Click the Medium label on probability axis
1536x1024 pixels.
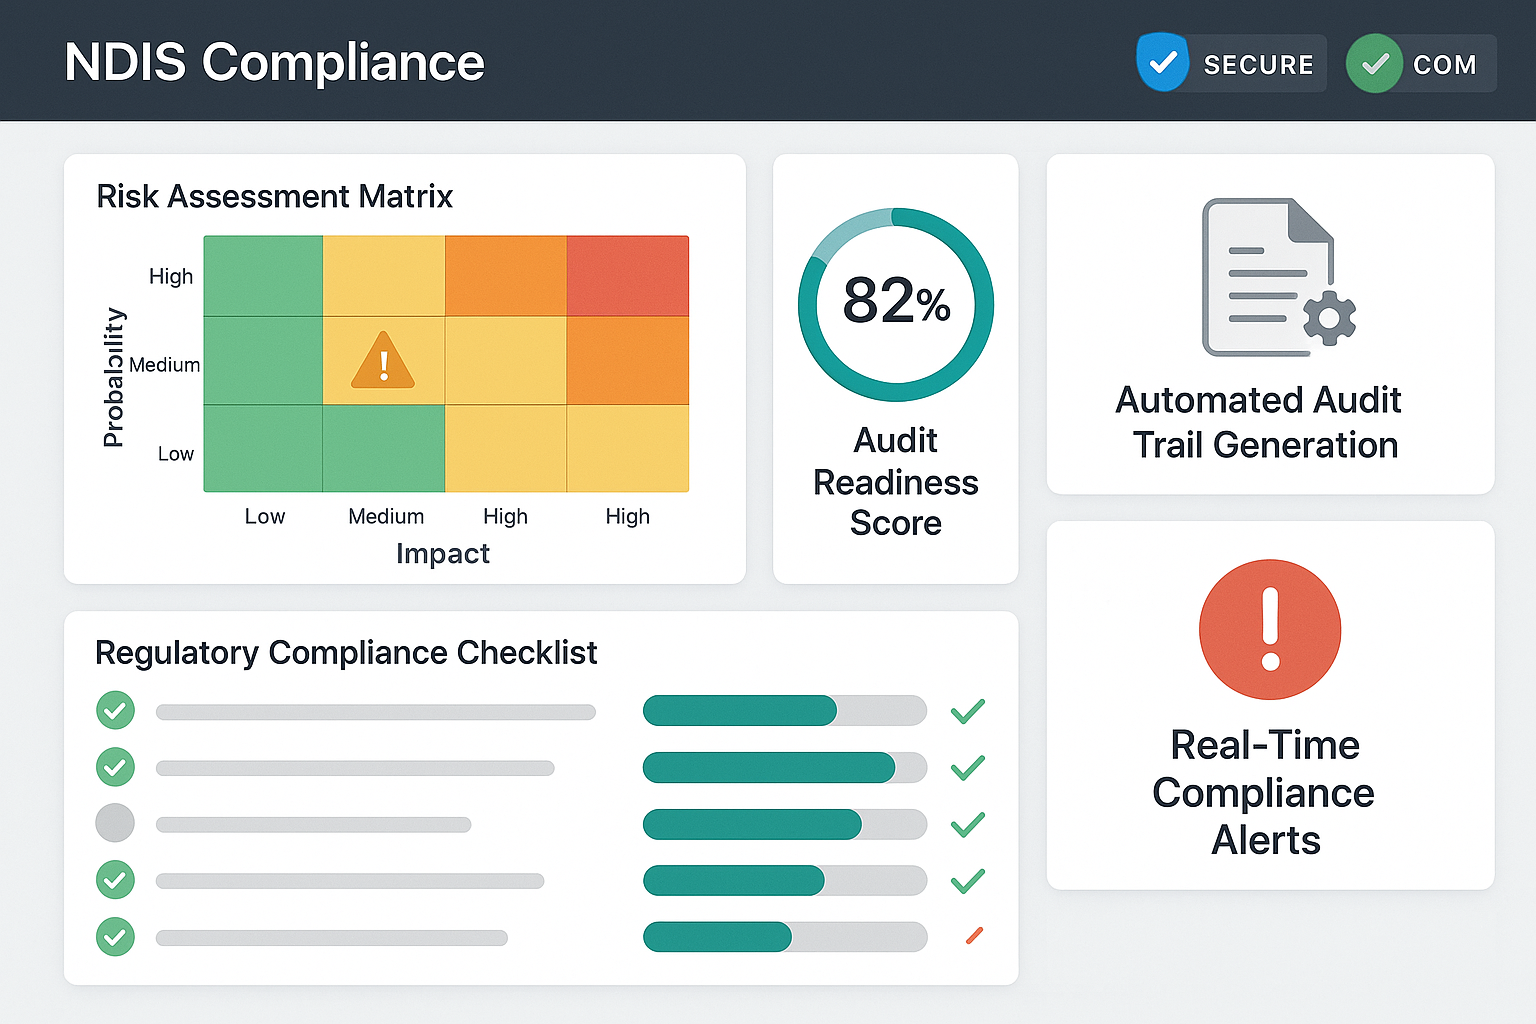164,365
